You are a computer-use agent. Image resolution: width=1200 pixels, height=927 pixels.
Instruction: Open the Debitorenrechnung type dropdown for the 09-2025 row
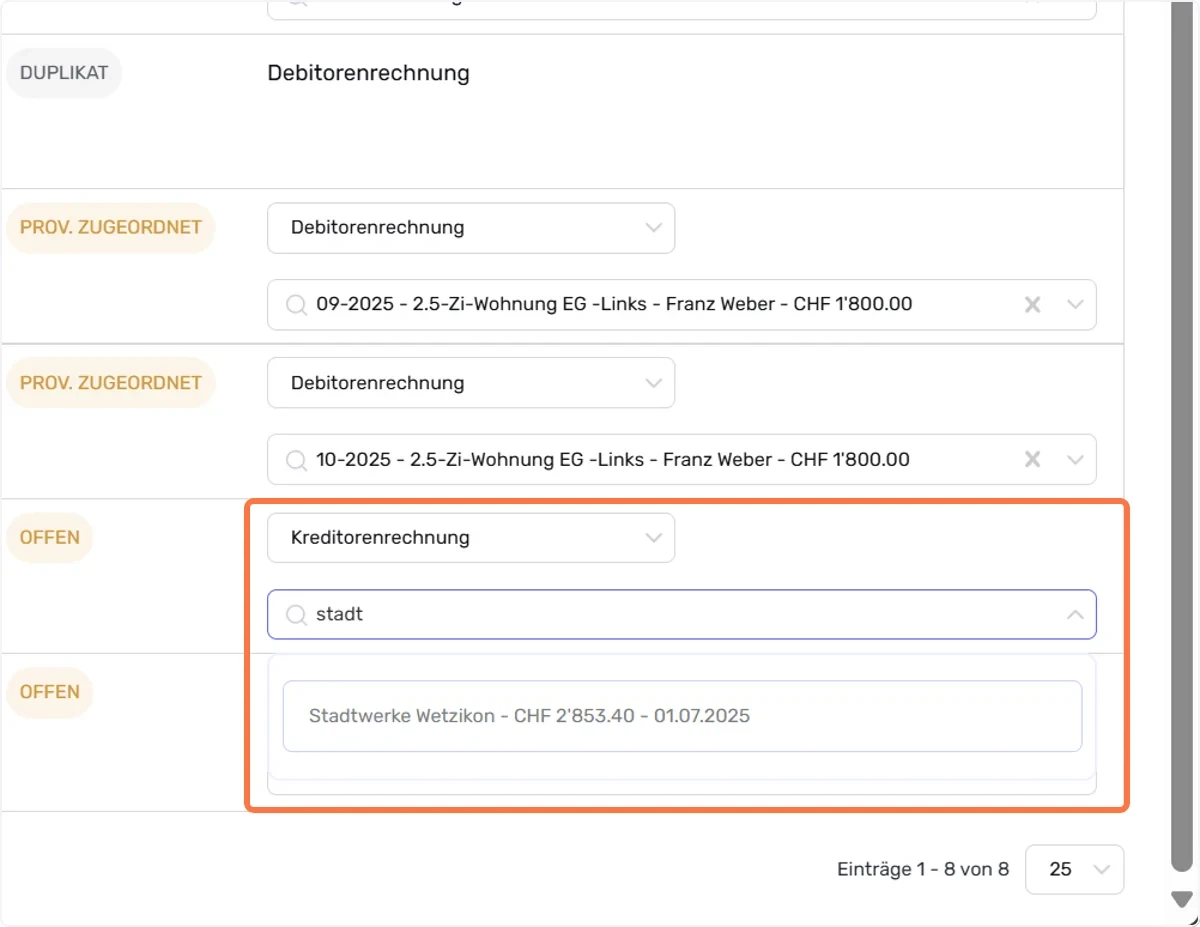point(471,228)
